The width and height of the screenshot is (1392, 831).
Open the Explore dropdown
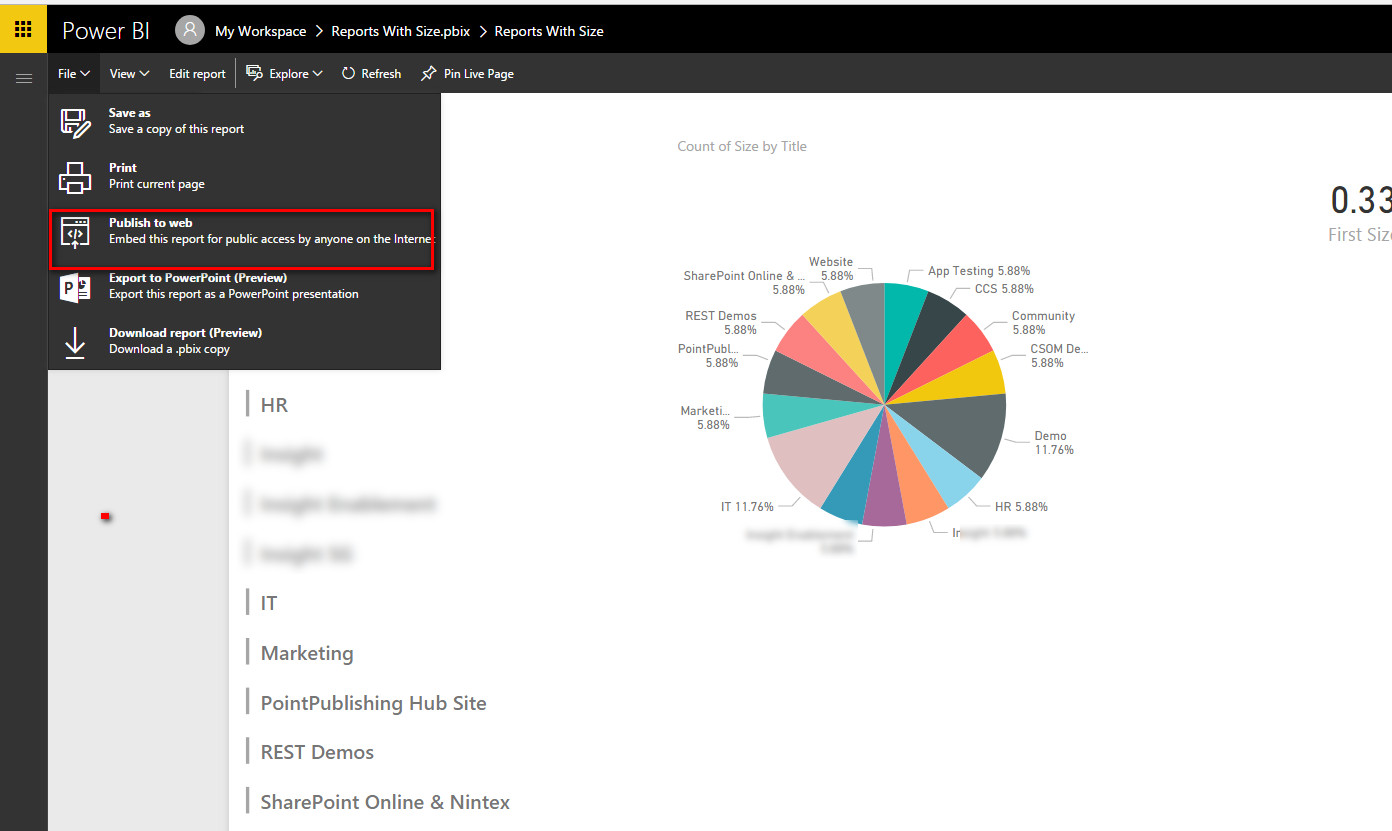284,73
